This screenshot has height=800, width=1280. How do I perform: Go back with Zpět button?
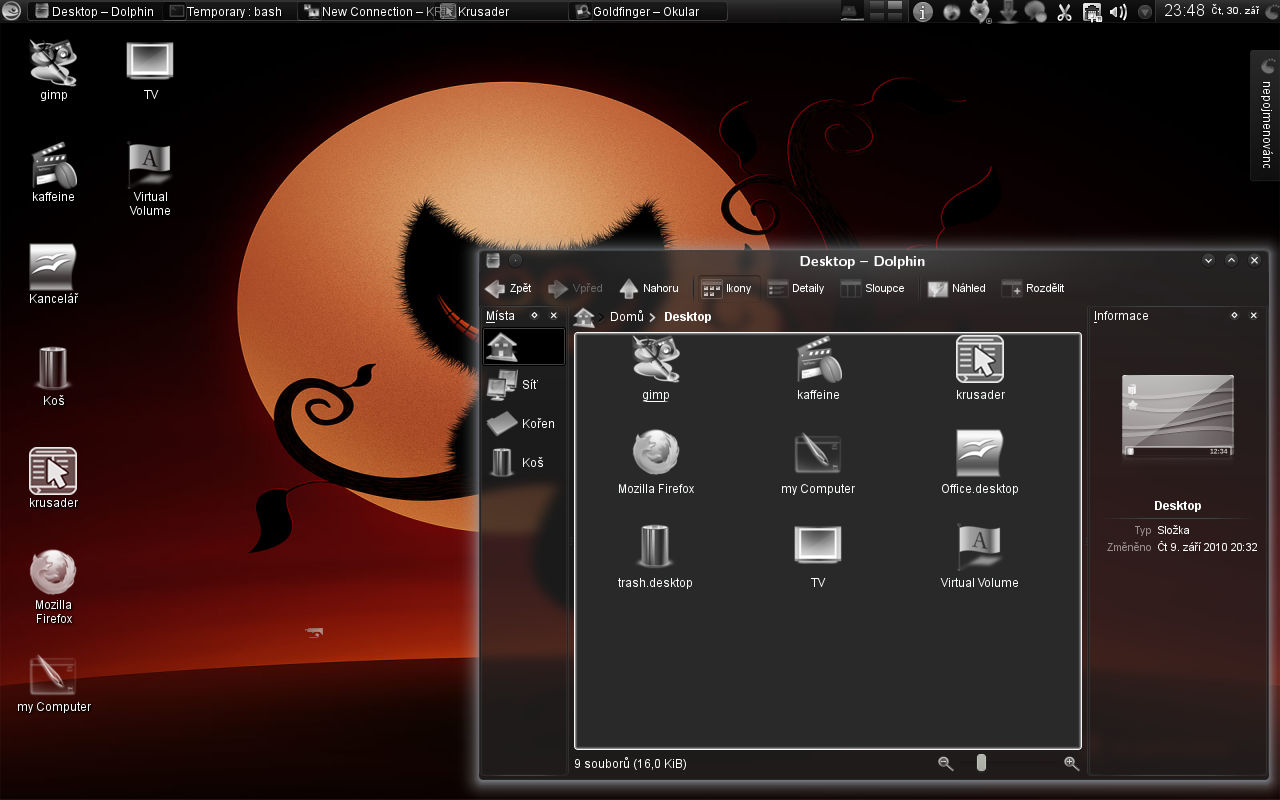pos(508,288)
